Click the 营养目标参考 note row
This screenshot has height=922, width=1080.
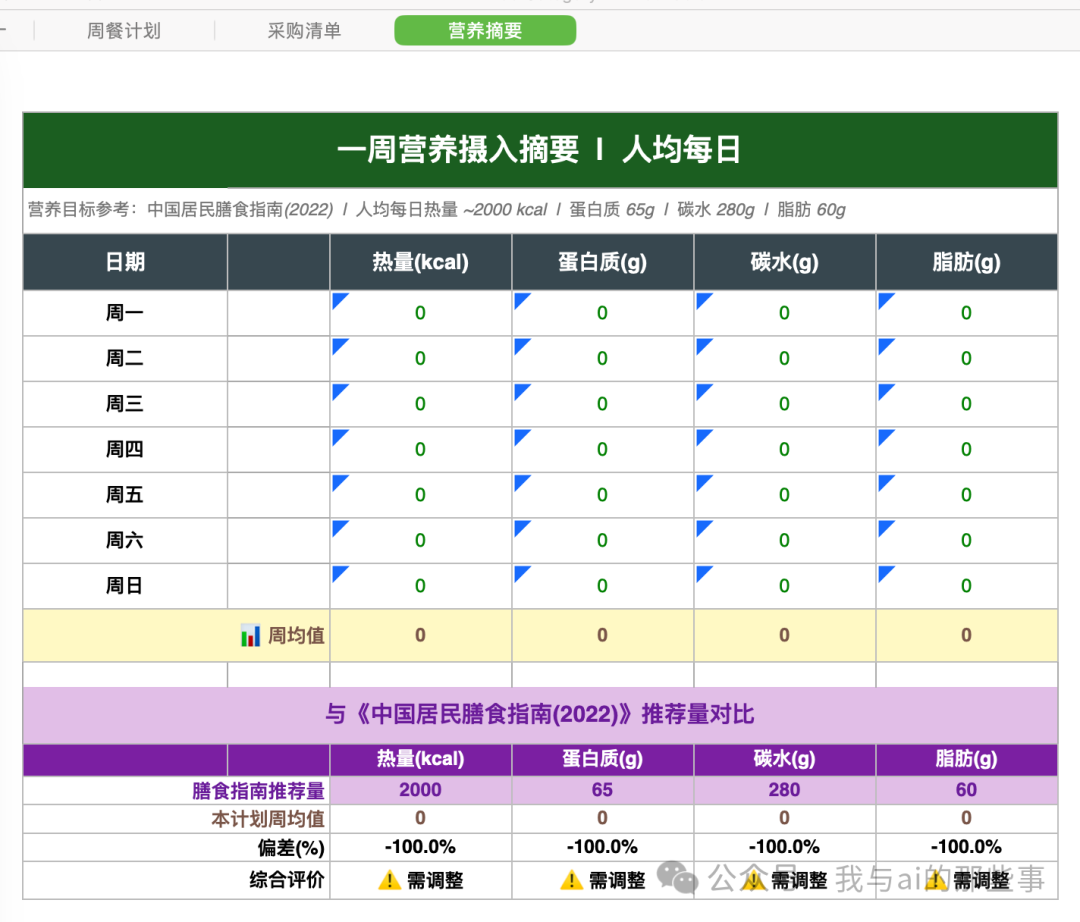tap(540, 210)
